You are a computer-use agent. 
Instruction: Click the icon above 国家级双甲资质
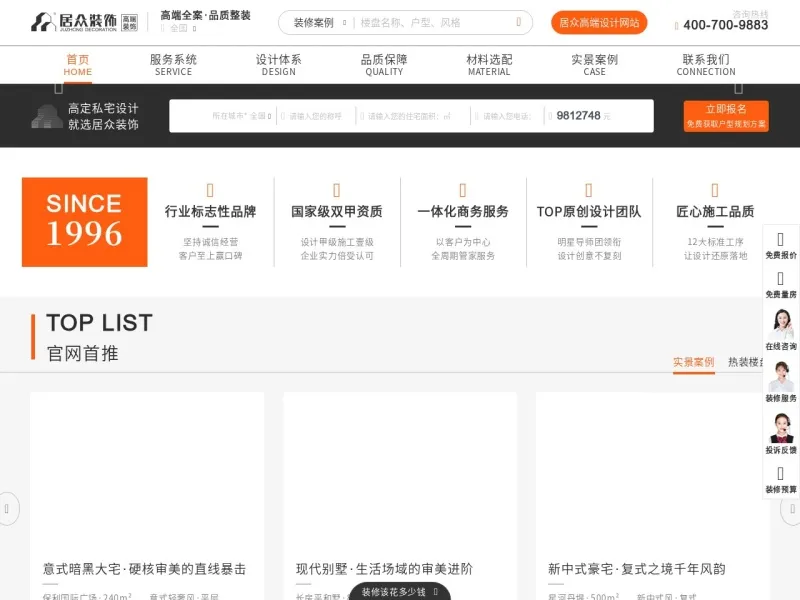click(336, 190)
